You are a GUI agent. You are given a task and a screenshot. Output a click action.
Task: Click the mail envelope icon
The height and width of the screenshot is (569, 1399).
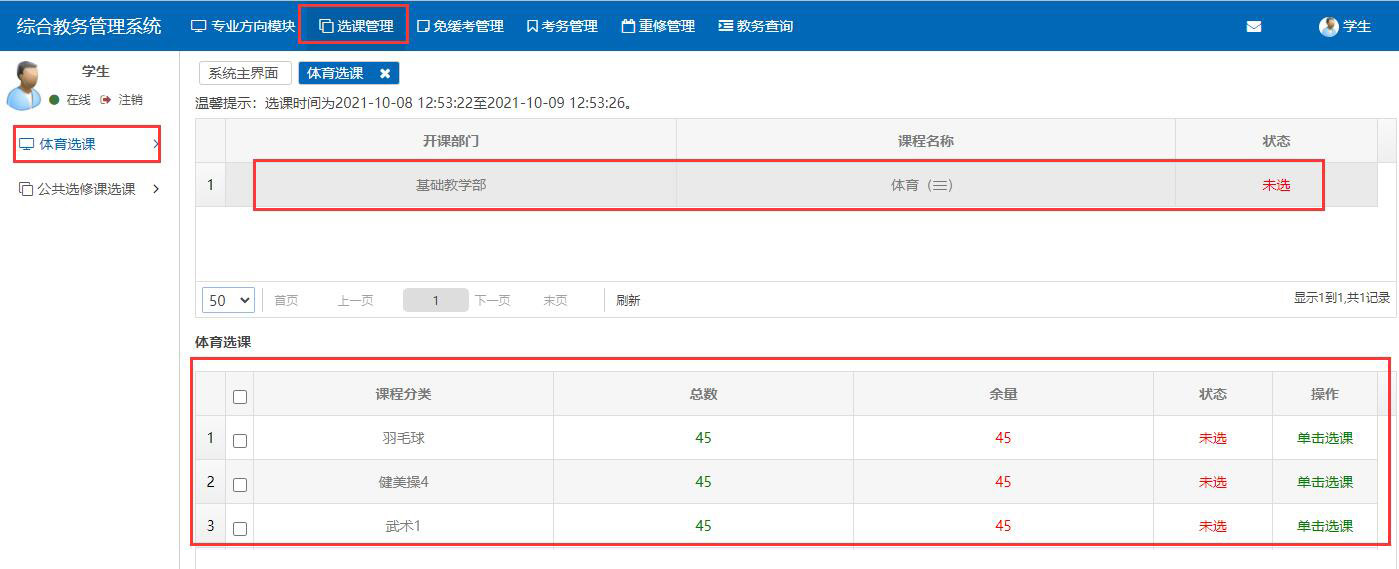coord(1253,27)
